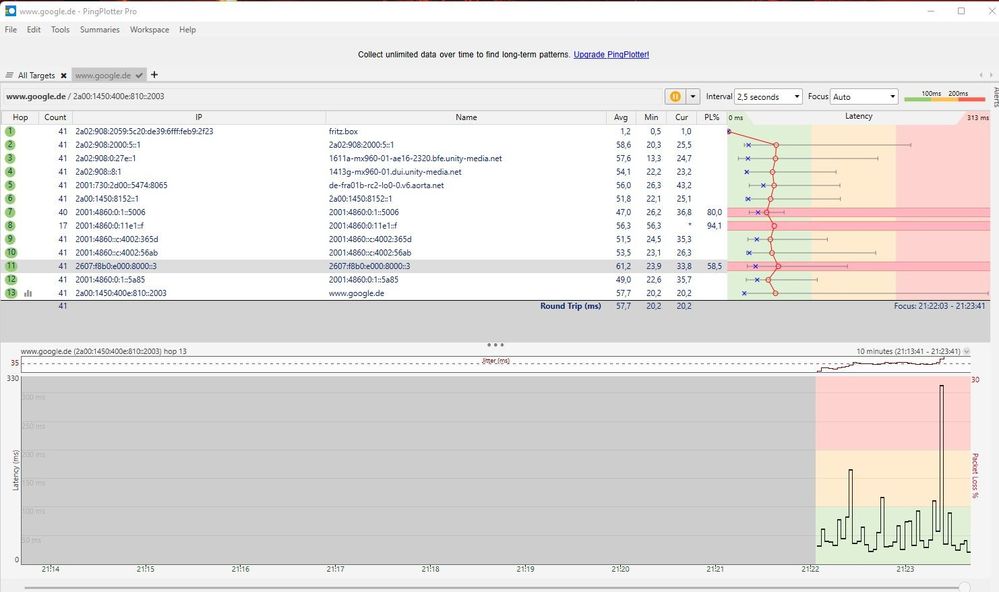
Task: Open the Alerts side panel tab
Action: tap(995, 97)
